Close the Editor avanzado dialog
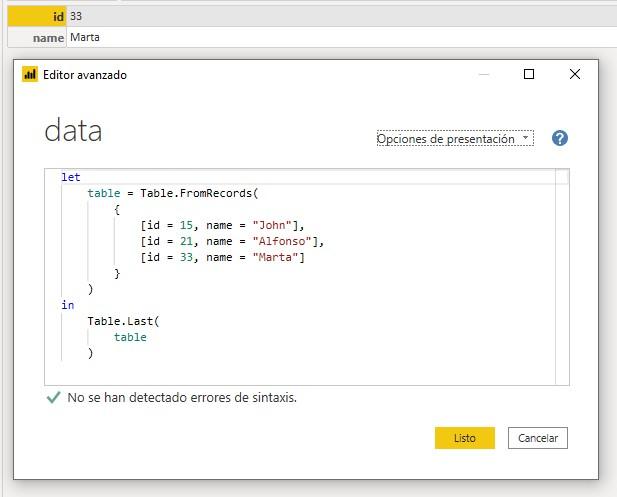This screenshot has height=497, width=617. [x=574, y=74]
